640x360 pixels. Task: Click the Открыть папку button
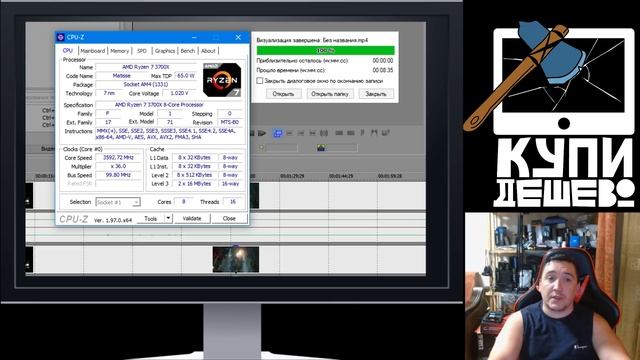click(x=330, y=94)
